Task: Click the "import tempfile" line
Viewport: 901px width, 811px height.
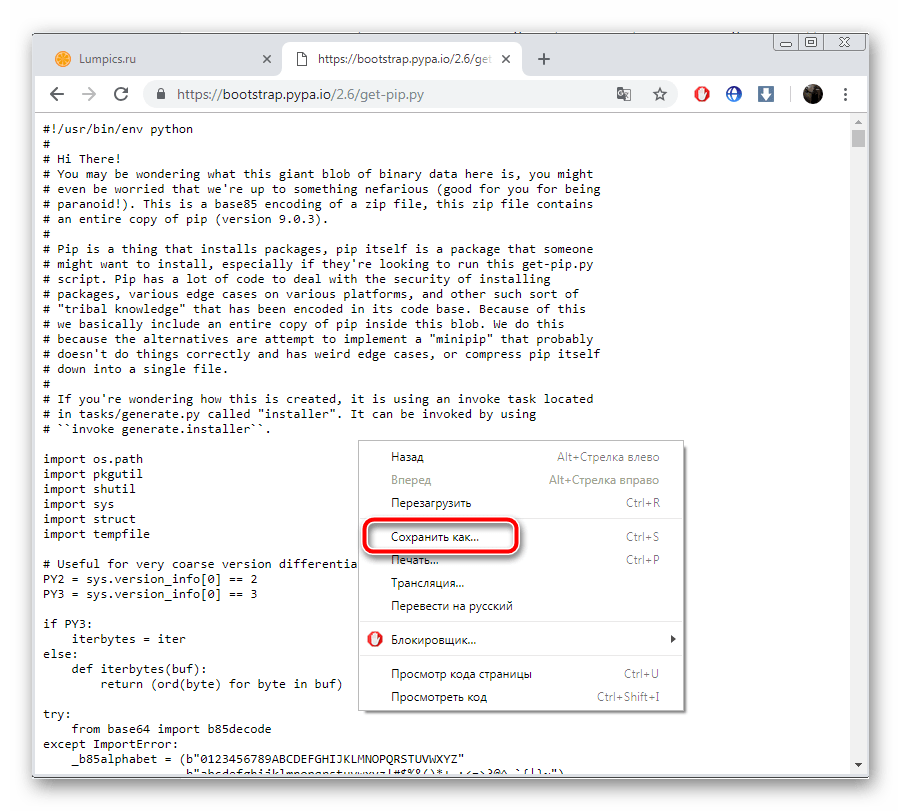Action: click(97, 534)
